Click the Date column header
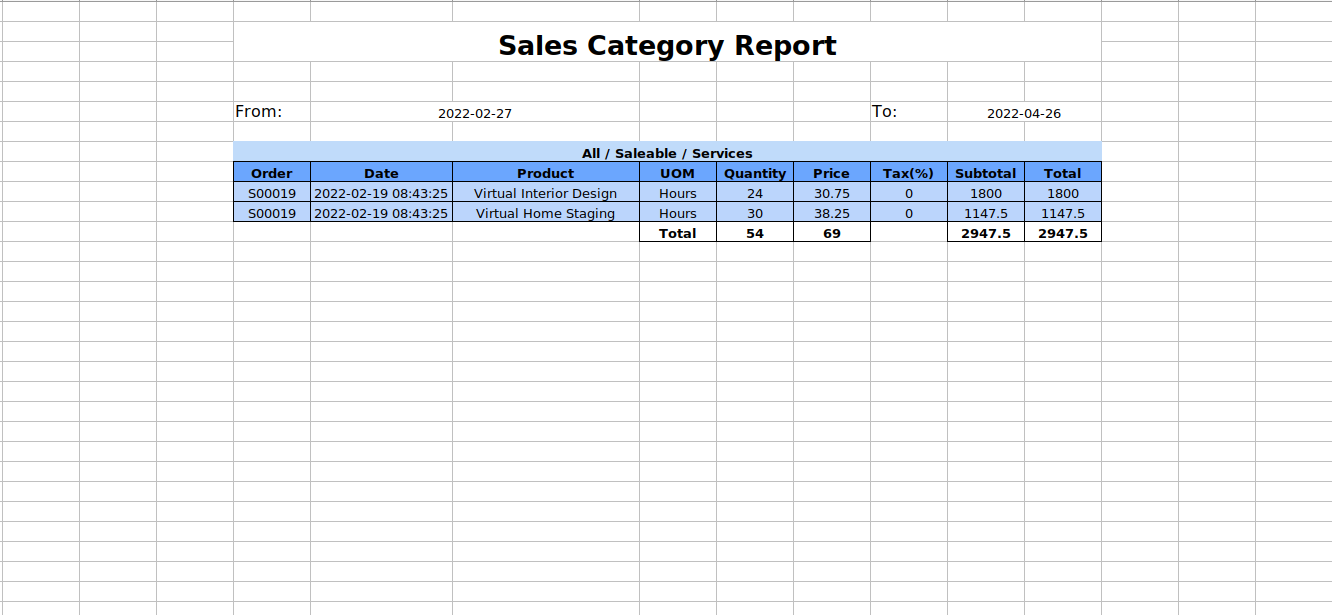This screenshot has height=615, width=1332. coord(381,173)
